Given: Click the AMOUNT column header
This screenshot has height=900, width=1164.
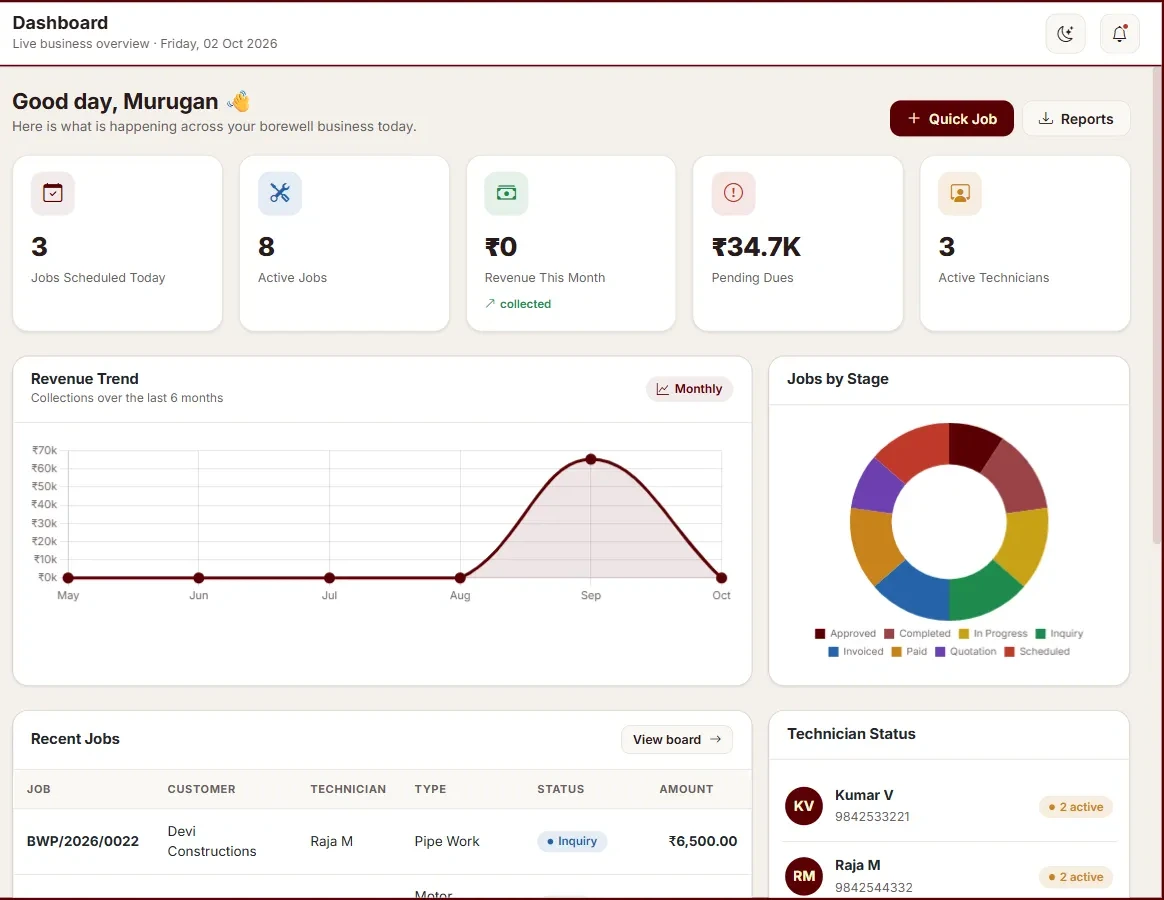Looking at the screenshot, I should click(x=686, y=789).
